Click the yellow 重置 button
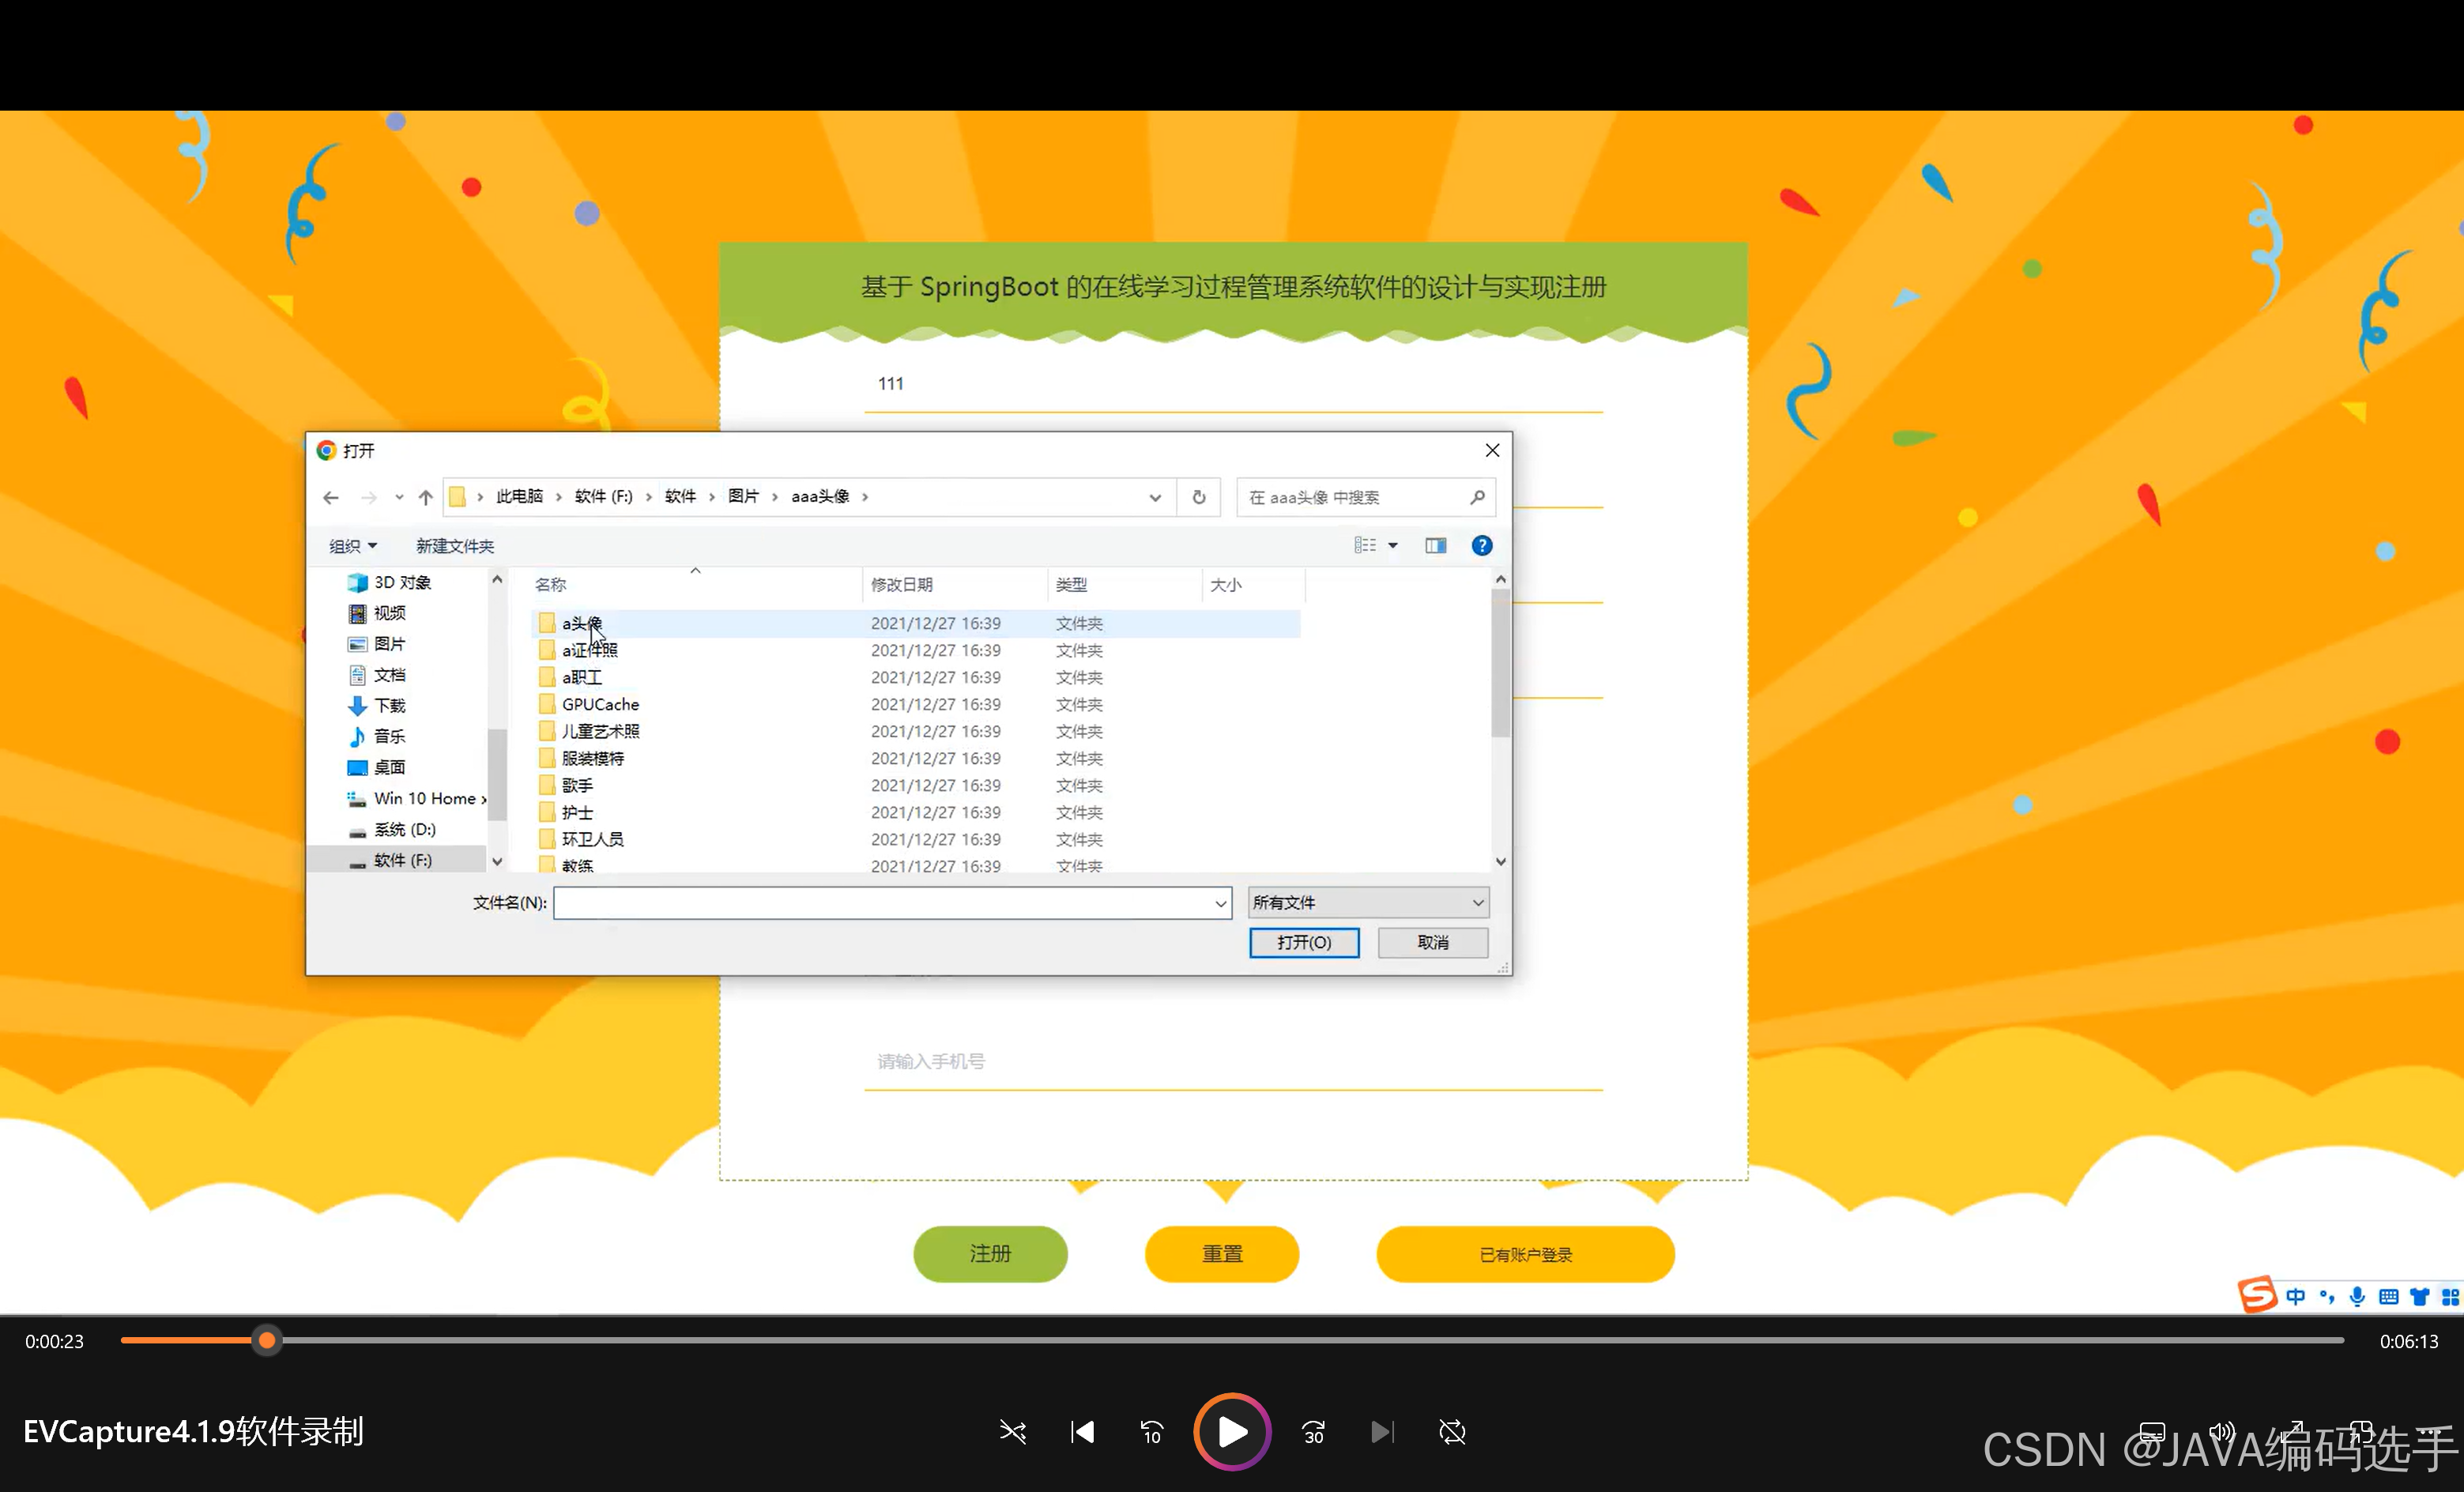Image resolution: width=2464 pixels, height=1492 pixels. coord(1222,1254)
